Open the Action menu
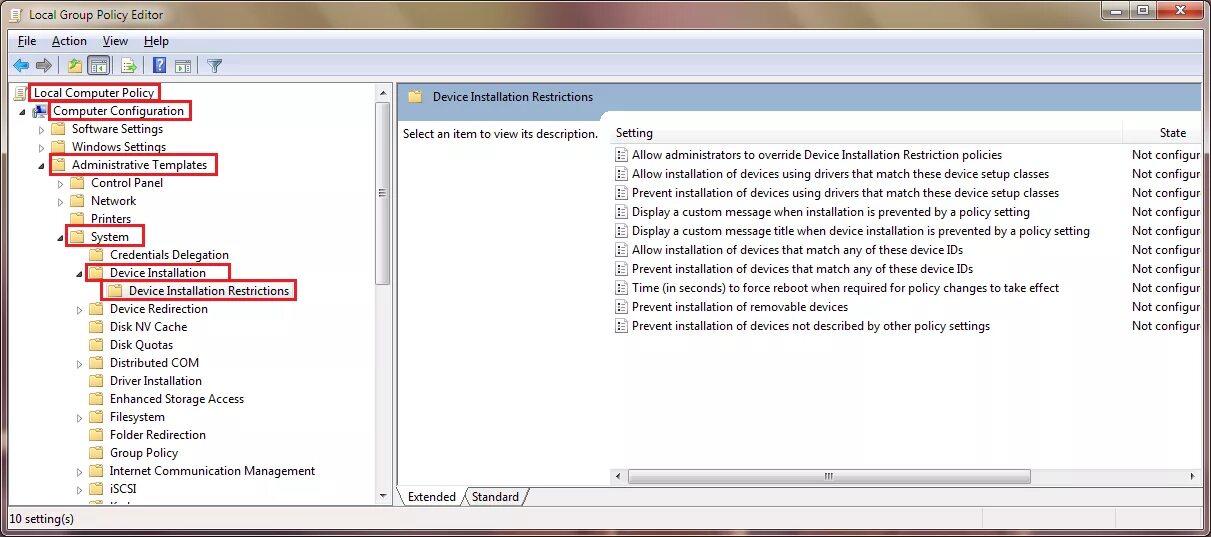Viewport: 1211px width, 537px height. pos(69,41)
